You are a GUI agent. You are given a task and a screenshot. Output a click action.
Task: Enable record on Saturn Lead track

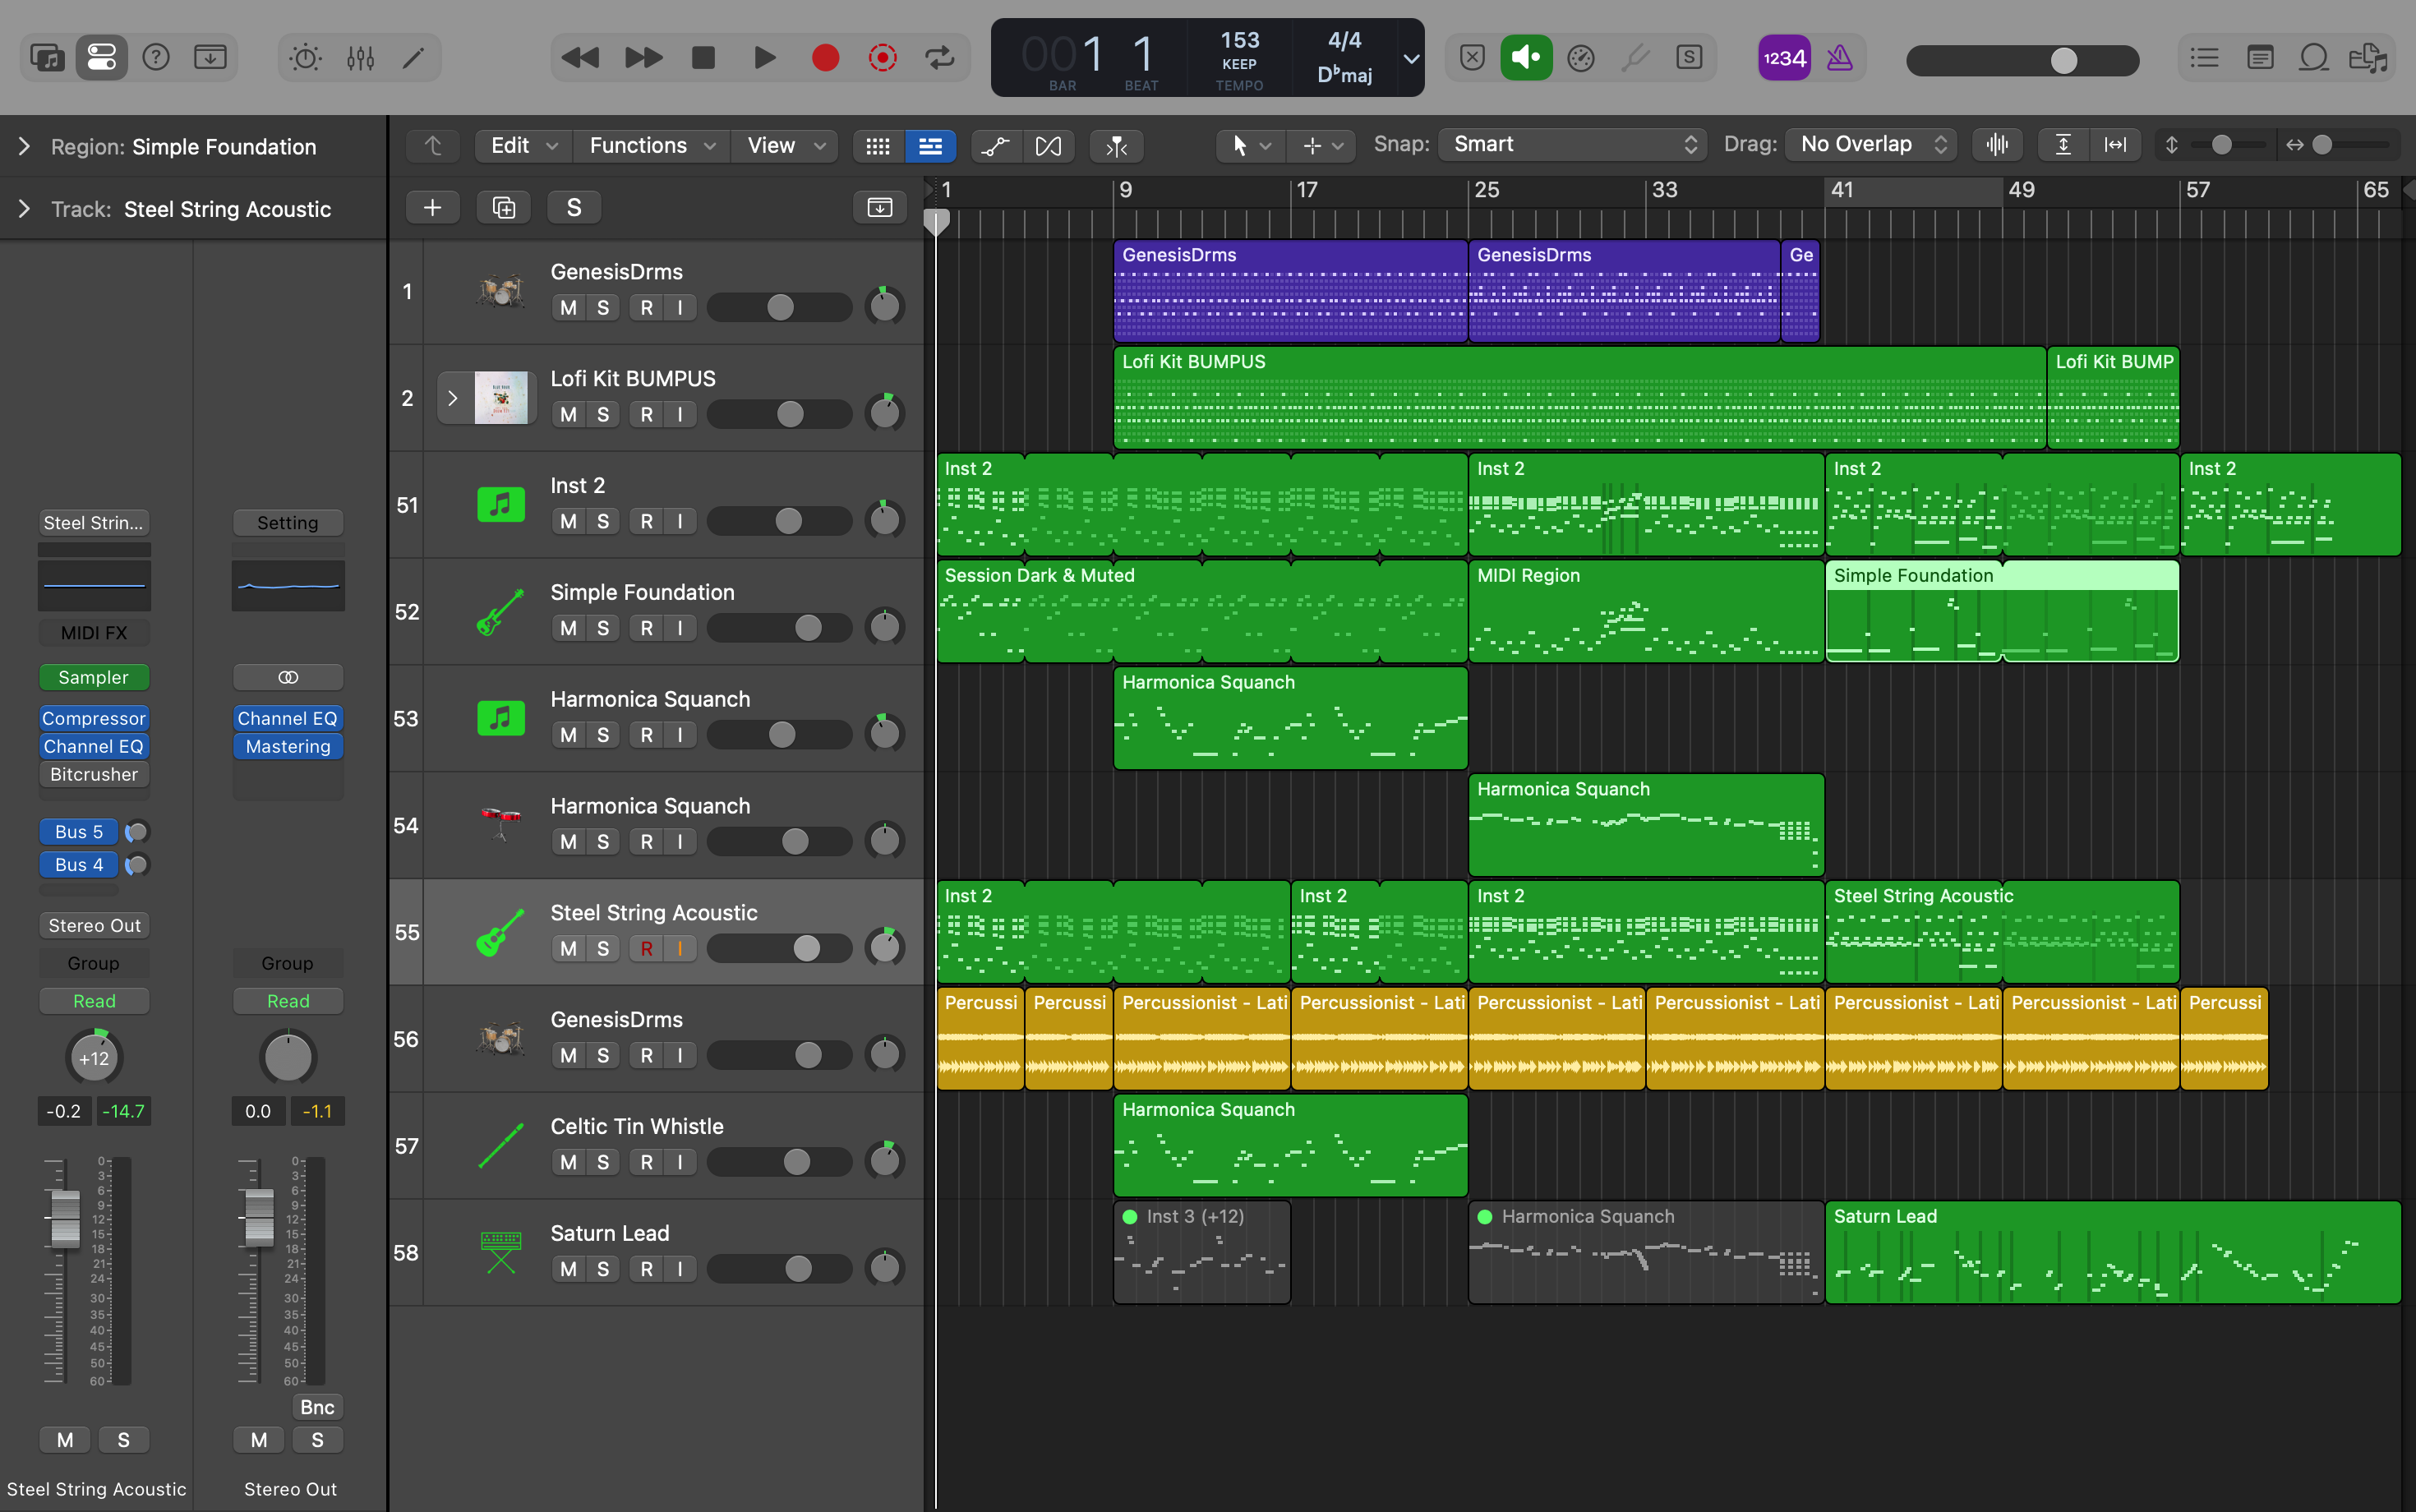point(646,1269)
